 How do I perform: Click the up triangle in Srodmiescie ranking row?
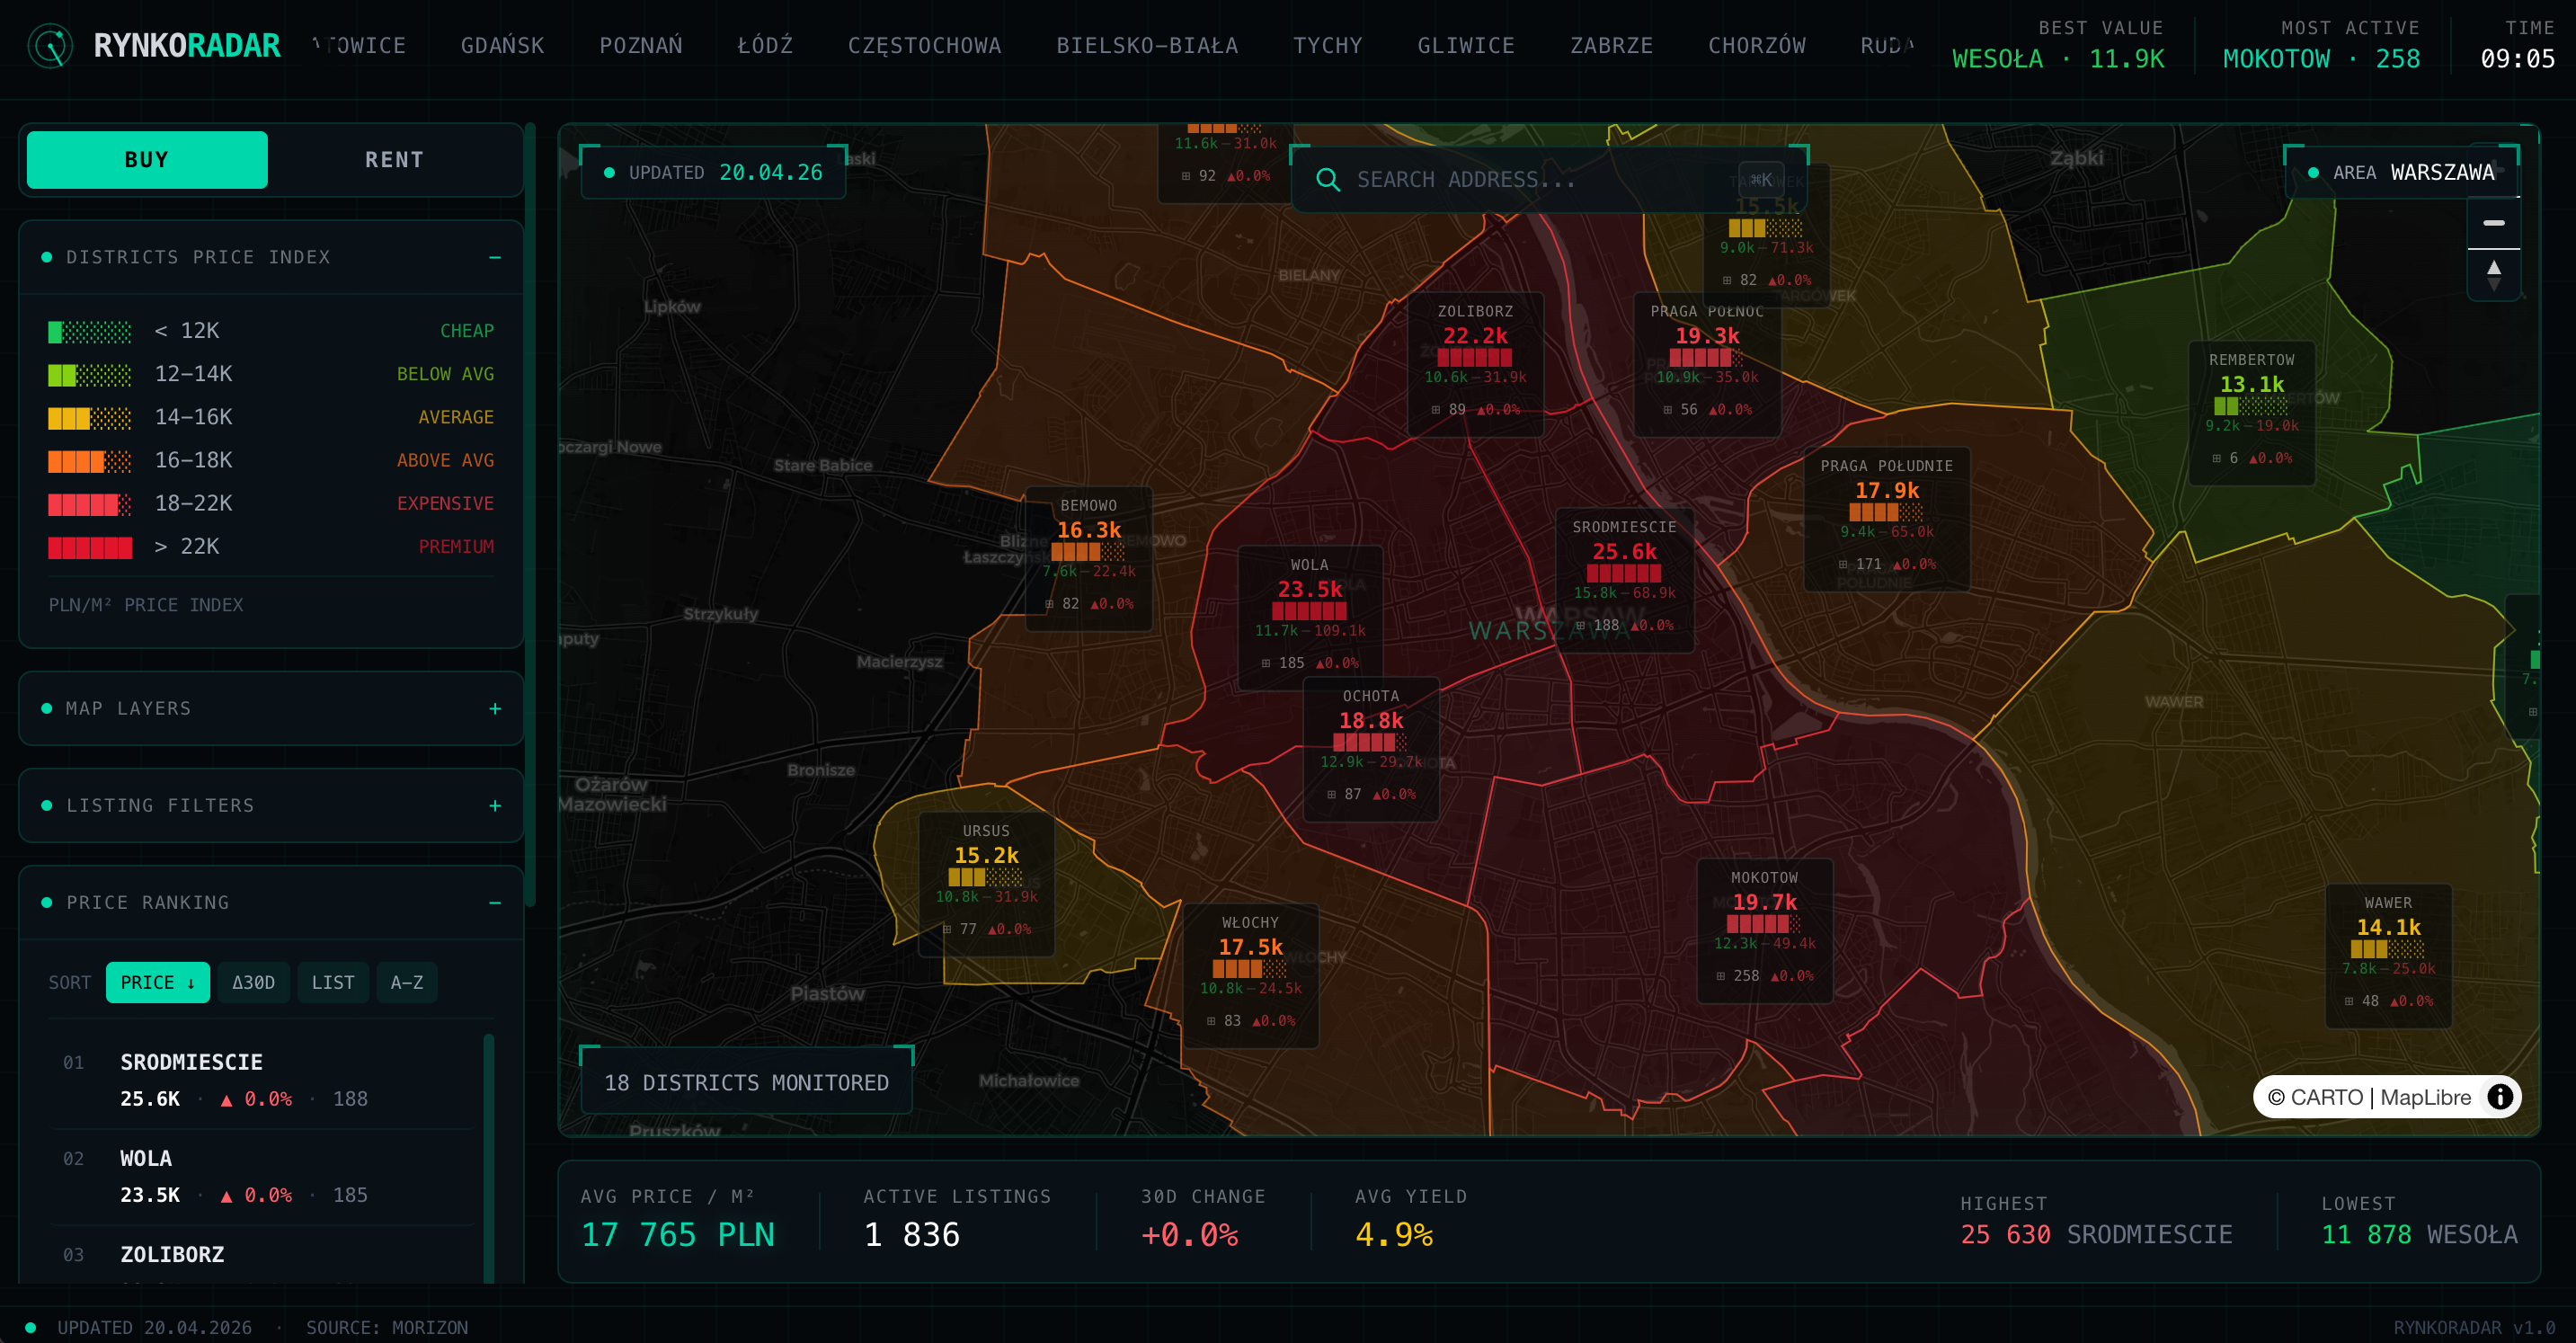(x=227, y=1099)
